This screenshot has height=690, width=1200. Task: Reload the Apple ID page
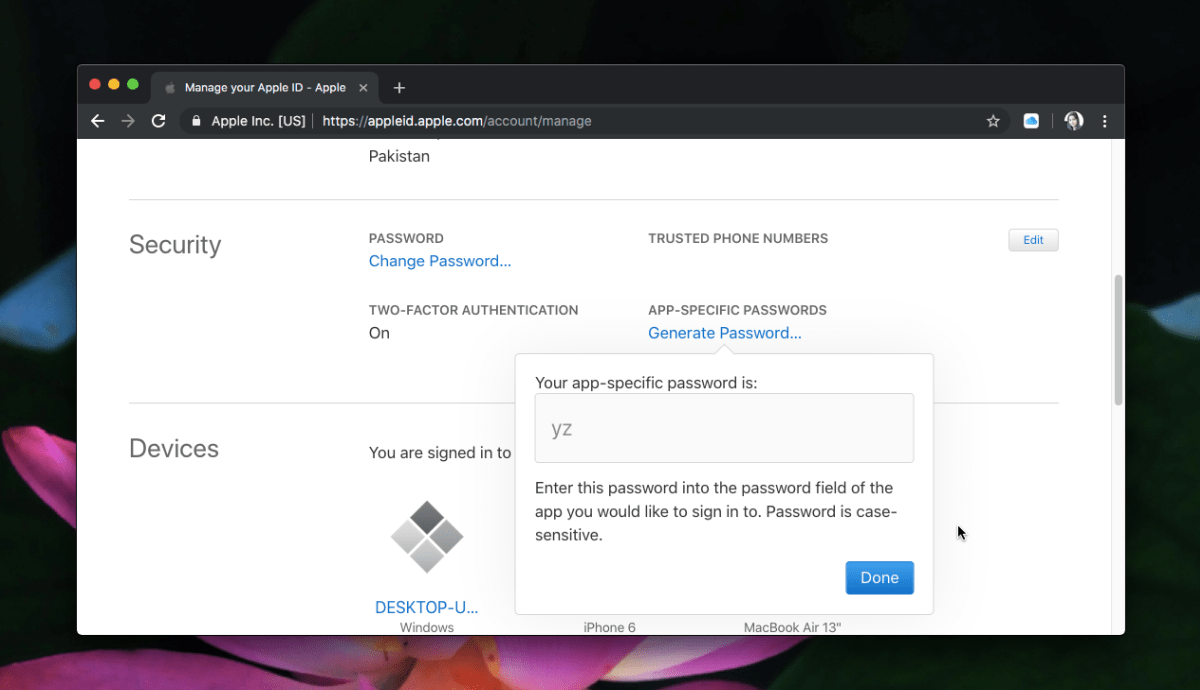158,121
